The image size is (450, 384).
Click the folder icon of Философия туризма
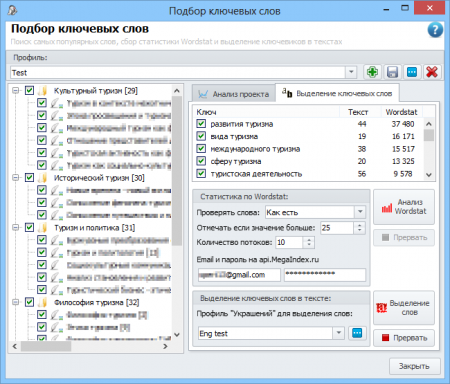42,302
